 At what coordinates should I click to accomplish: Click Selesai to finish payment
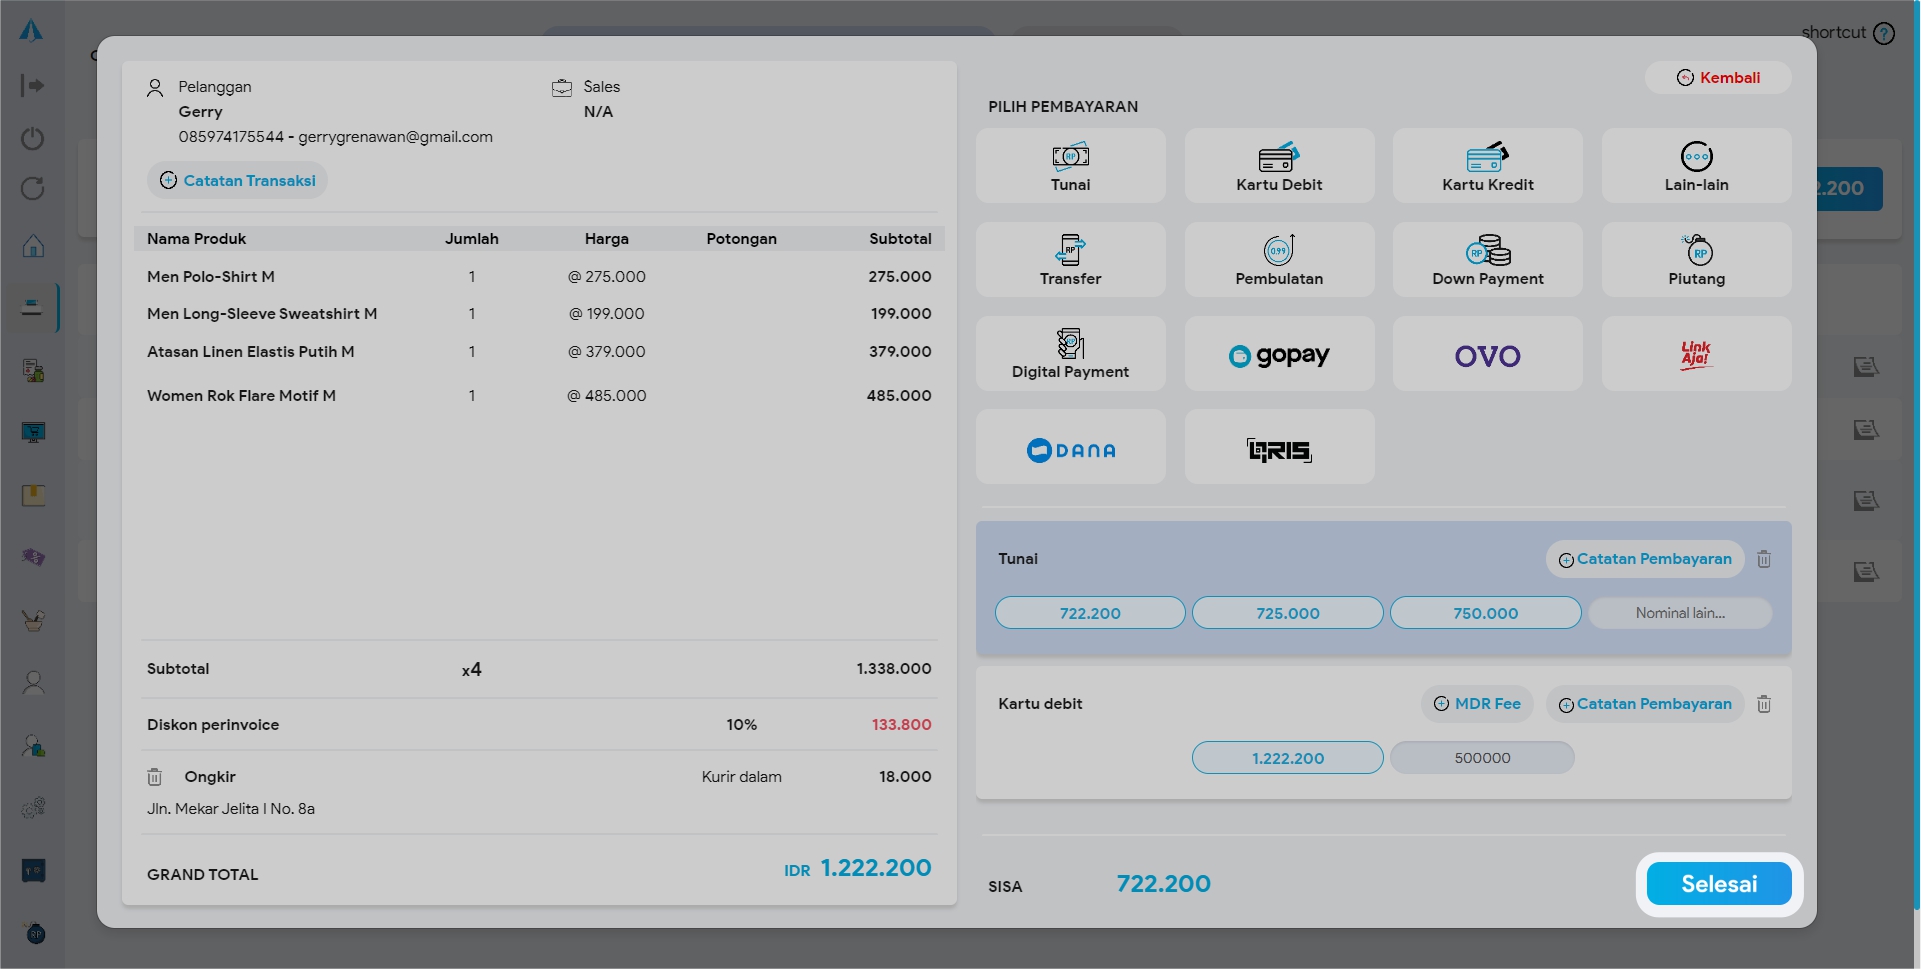click(x=1718, y=884)
